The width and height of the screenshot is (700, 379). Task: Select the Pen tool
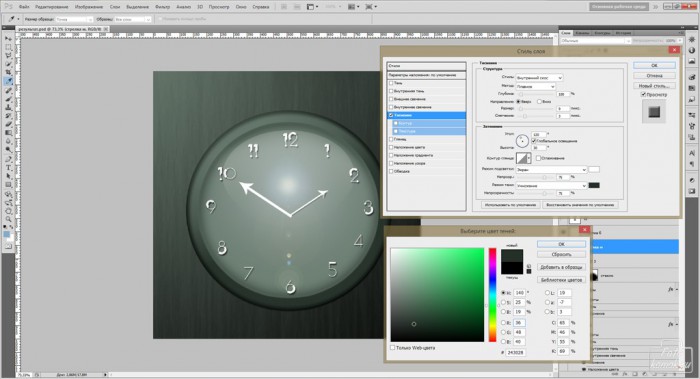click(8, 159)
